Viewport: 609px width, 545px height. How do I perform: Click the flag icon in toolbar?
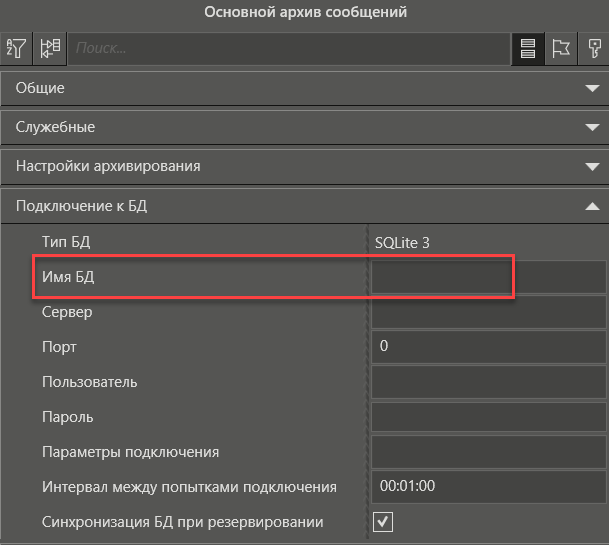pos(561,49)
